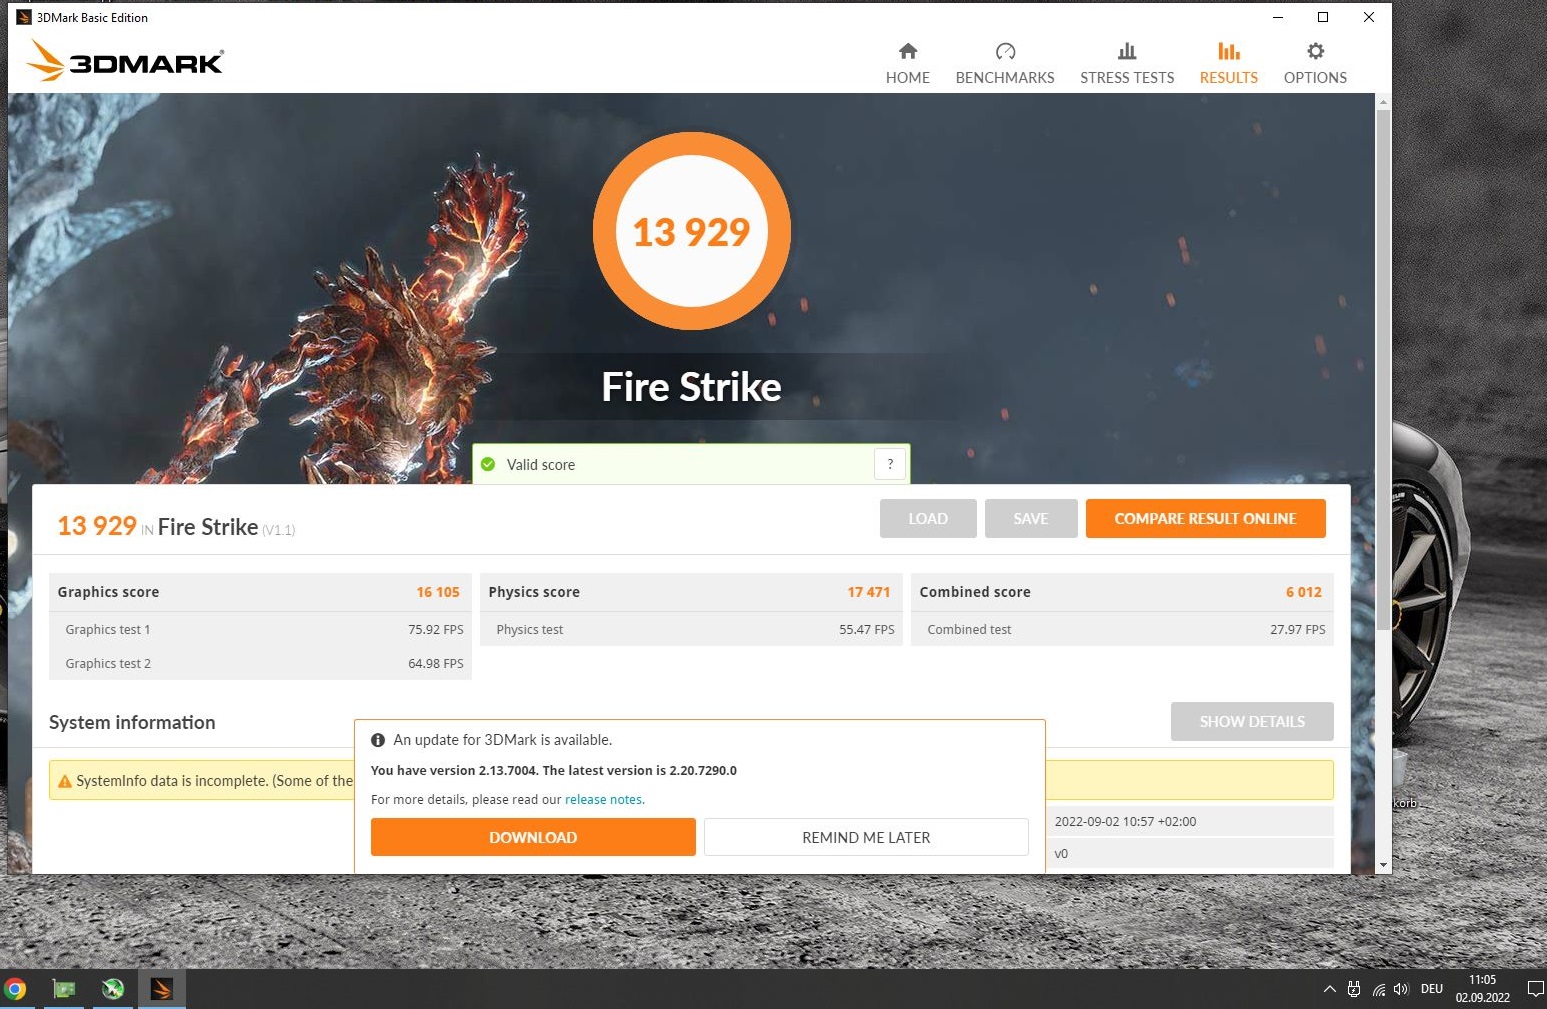Select the Results tab
Viewport: 1547px width, 1009px height.
coord(1228,64)
